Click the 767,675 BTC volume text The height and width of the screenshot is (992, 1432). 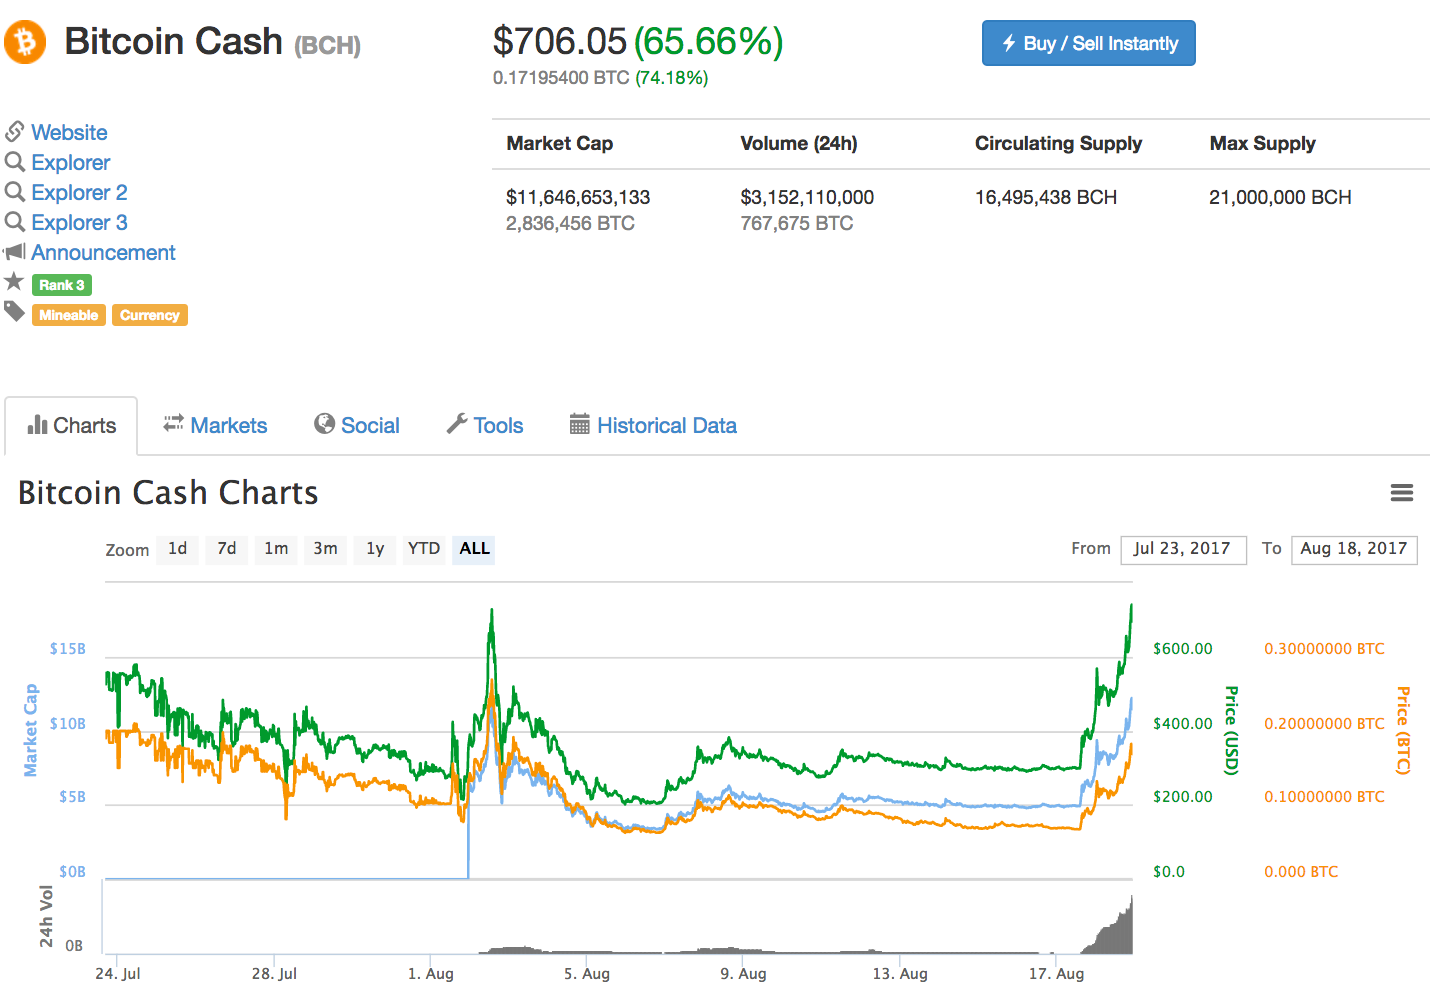click(797, 223)
